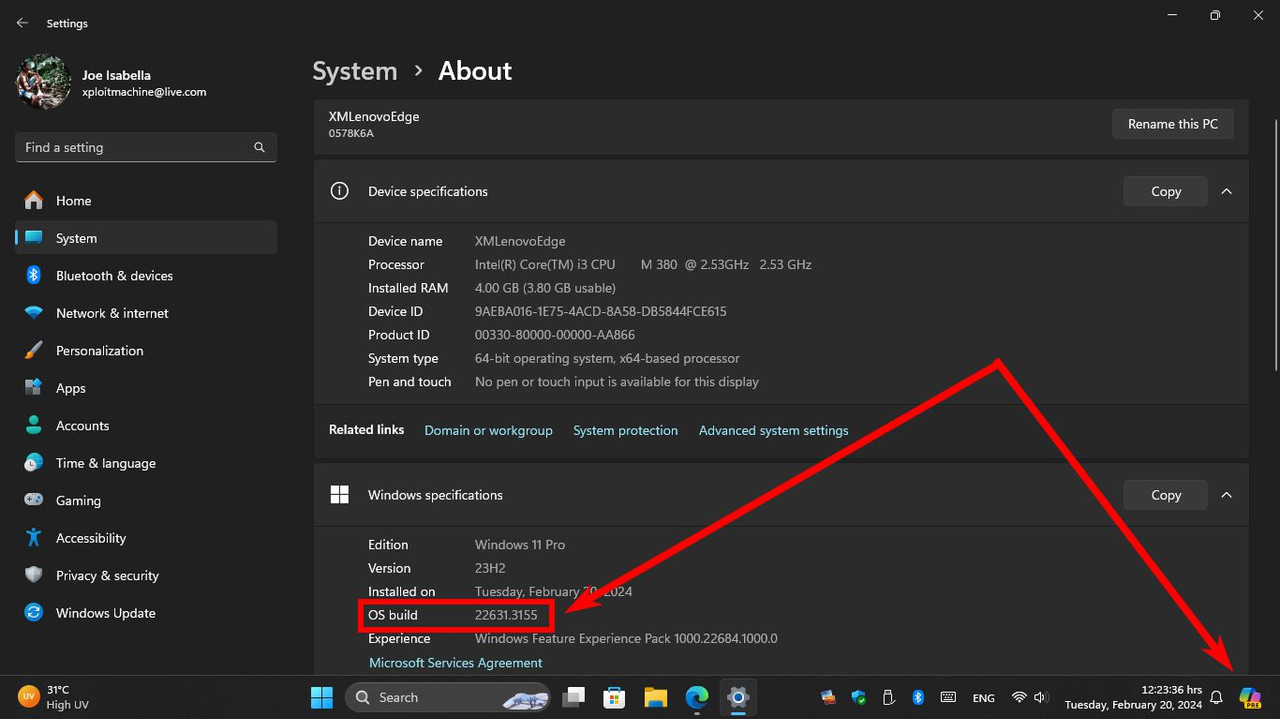Open File Explorer from the taskbar
Image resolution: width=1280 pixels, height=719 pixels.
pyautogui.click(x=655, y=697)
